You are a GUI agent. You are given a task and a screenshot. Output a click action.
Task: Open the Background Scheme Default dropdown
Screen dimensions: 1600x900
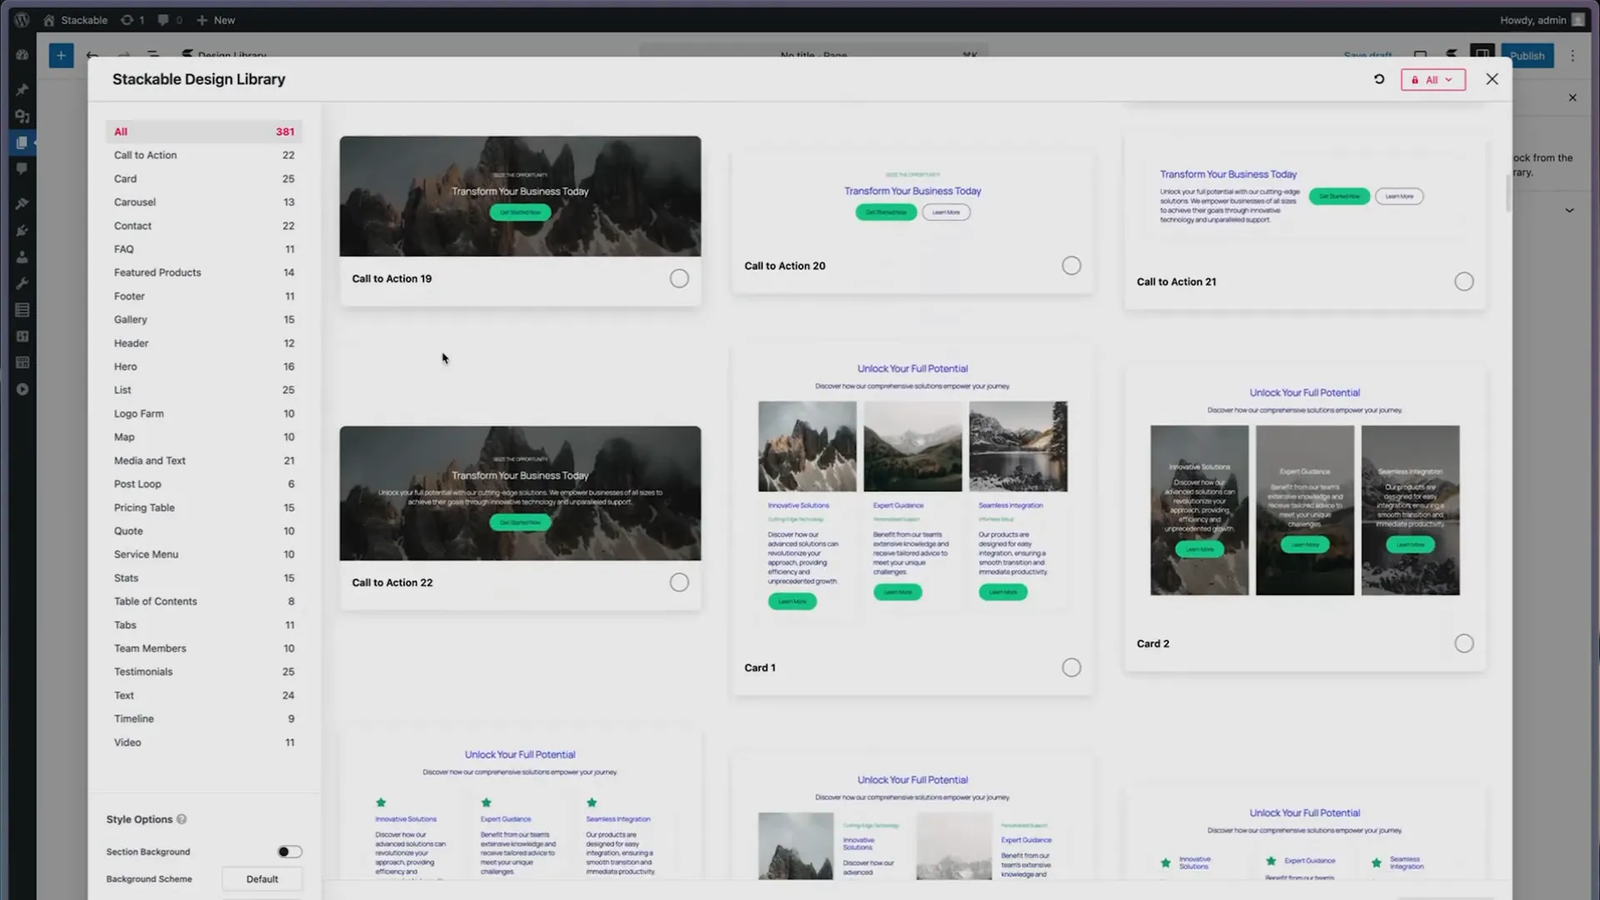tap(262, 879)
